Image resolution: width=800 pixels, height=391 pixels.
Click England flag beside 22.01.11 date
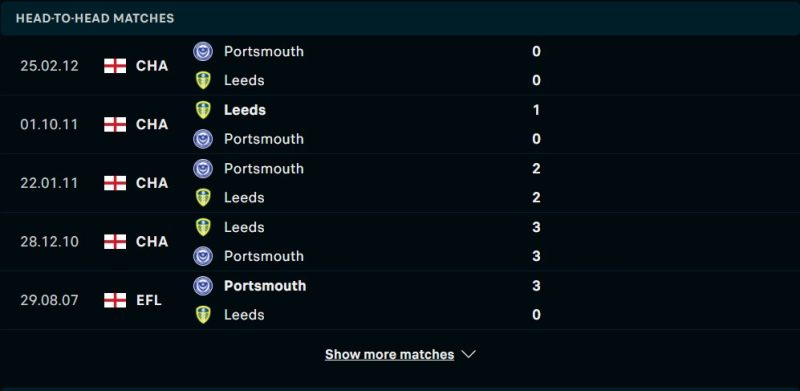(115, 183)
